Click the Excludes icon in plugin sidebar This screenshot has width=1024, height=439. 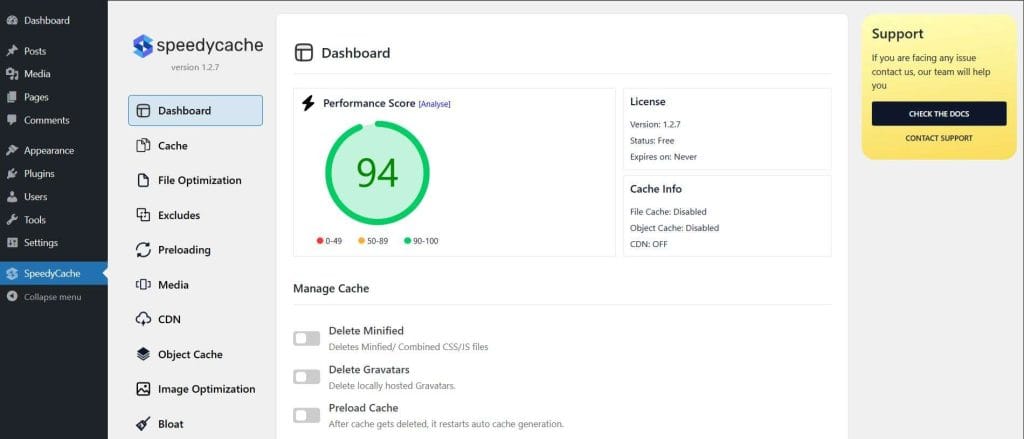click(x=143, y=215)
